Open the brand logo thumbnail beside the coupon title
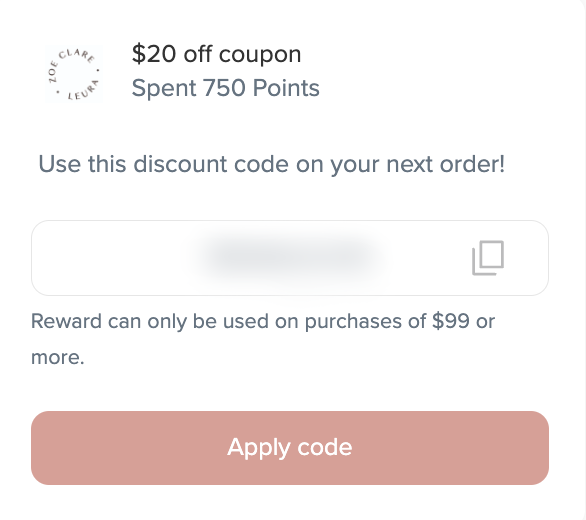This screenshot has width=586, height=520. [73, 74]
